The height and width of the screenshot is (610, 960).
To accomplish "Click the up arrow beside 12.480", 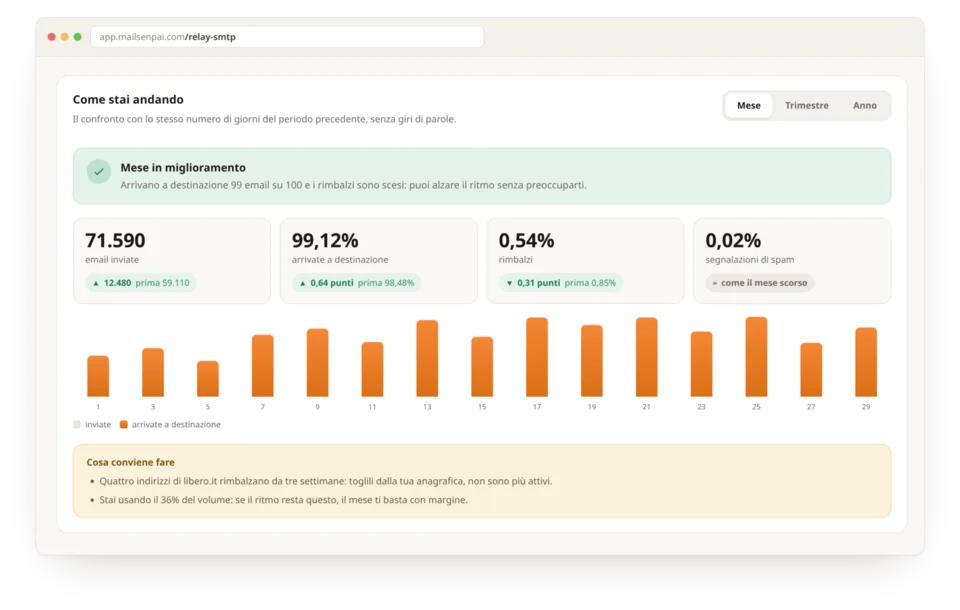I will (96, 283).
